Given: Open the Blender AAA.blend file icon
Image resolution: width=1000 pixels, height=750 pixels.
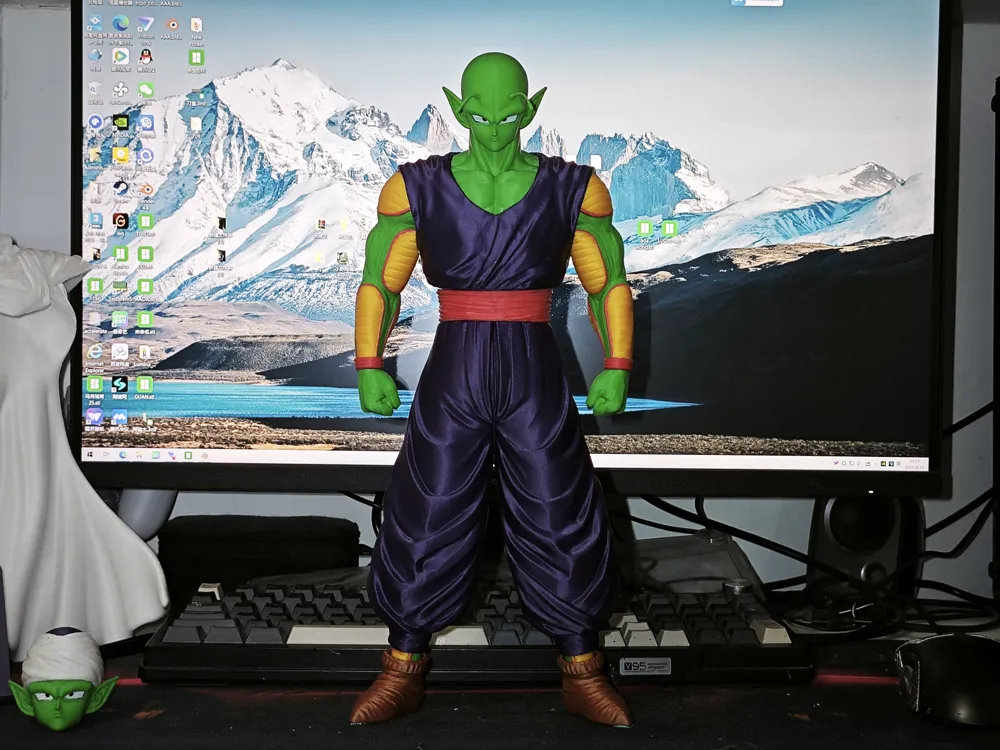Looking at the screenshot, I should 172,25.
